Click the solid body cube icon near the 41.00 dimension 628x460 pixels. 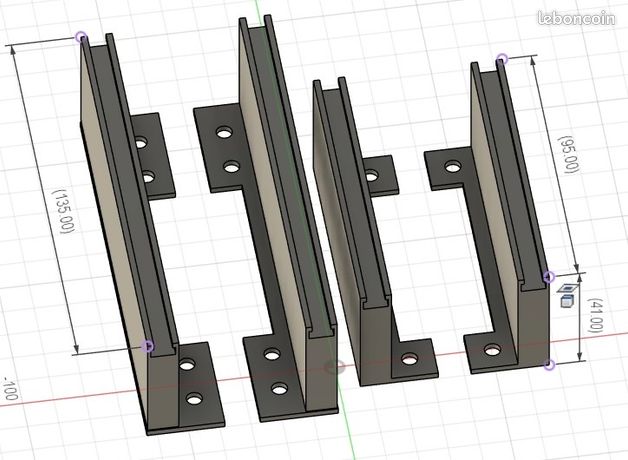[x=566, y=301]
